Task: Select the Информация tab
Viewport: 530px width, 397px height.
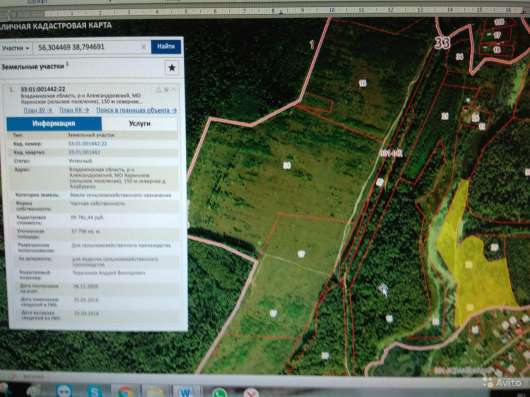Action: click(x=54, y=124)
